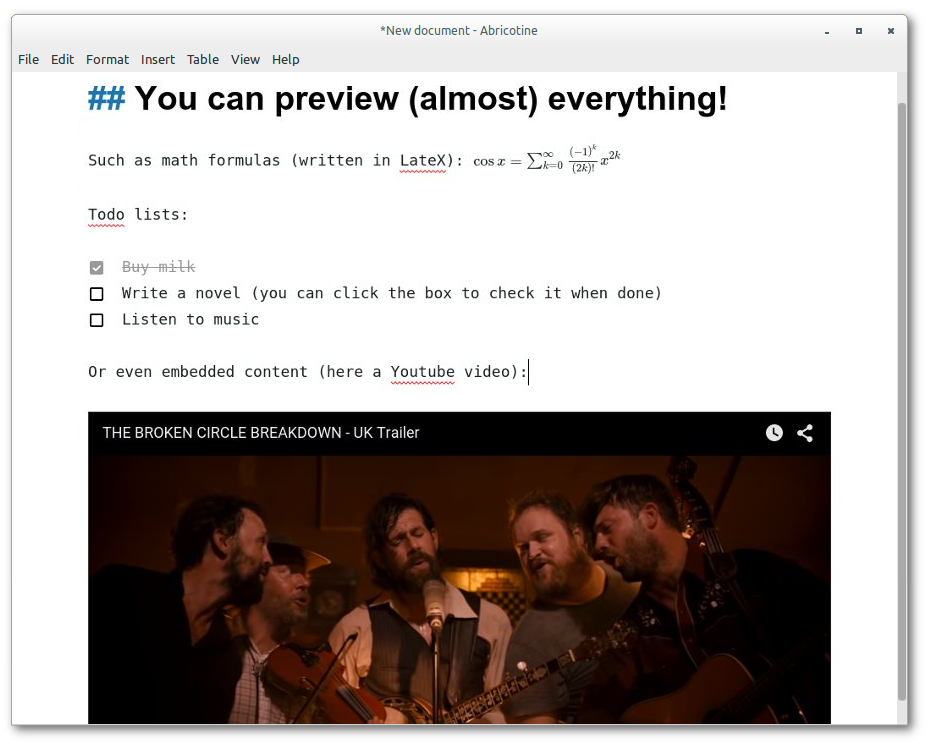Click the strikethrough 'Buy milk' text
929x748 pixels.
[158, 267]
